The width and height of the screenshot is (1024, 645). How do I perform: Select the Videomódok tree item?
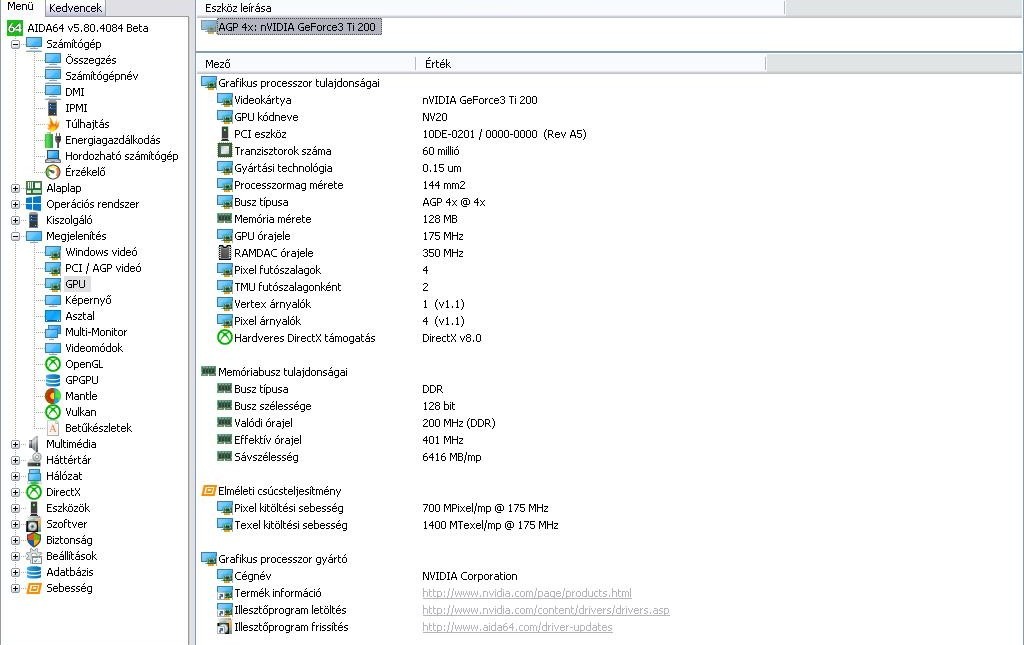[94, 348]
